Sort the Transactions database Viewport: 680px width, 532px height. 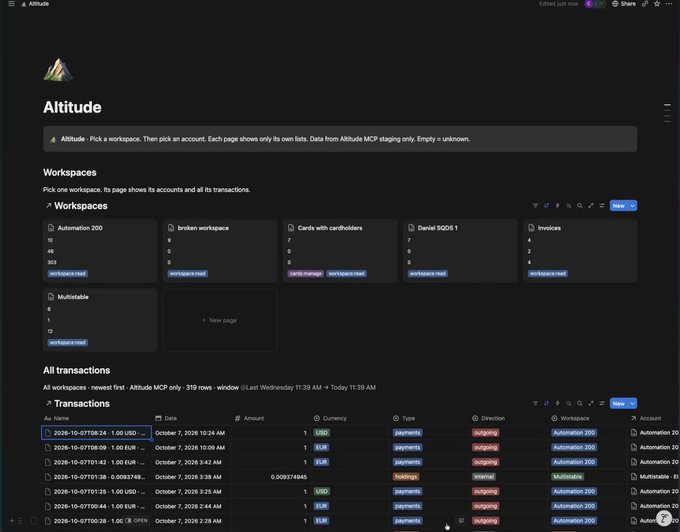click(546, 403)
